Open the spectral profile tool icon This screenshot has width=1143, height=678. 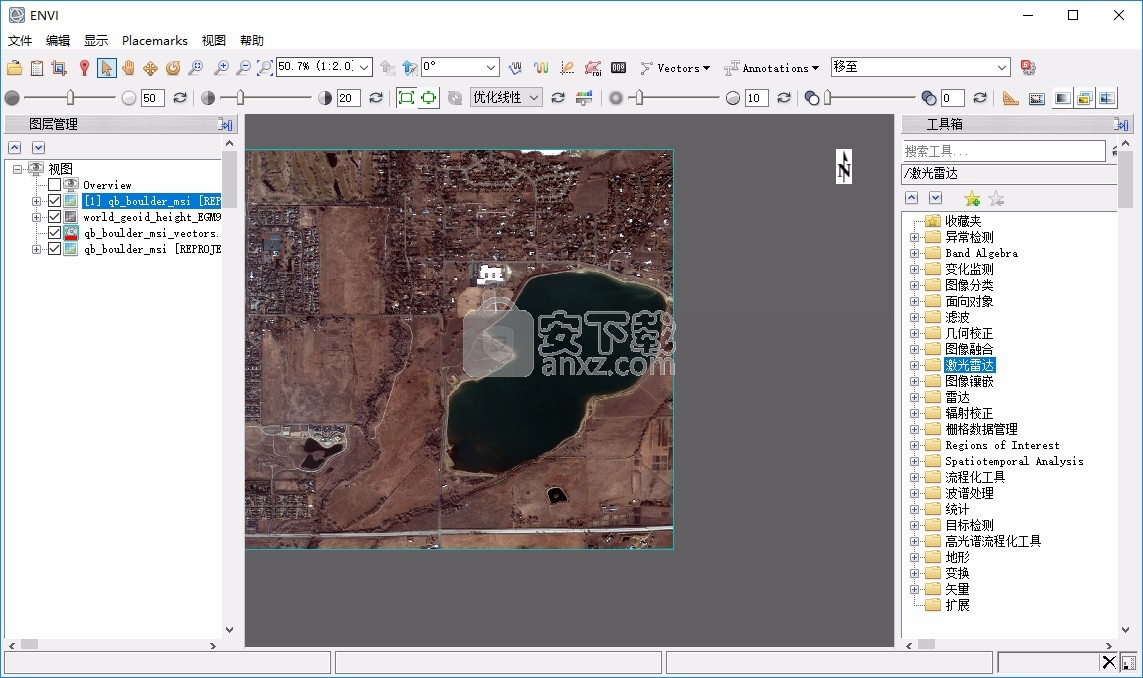tap(541, 68)
